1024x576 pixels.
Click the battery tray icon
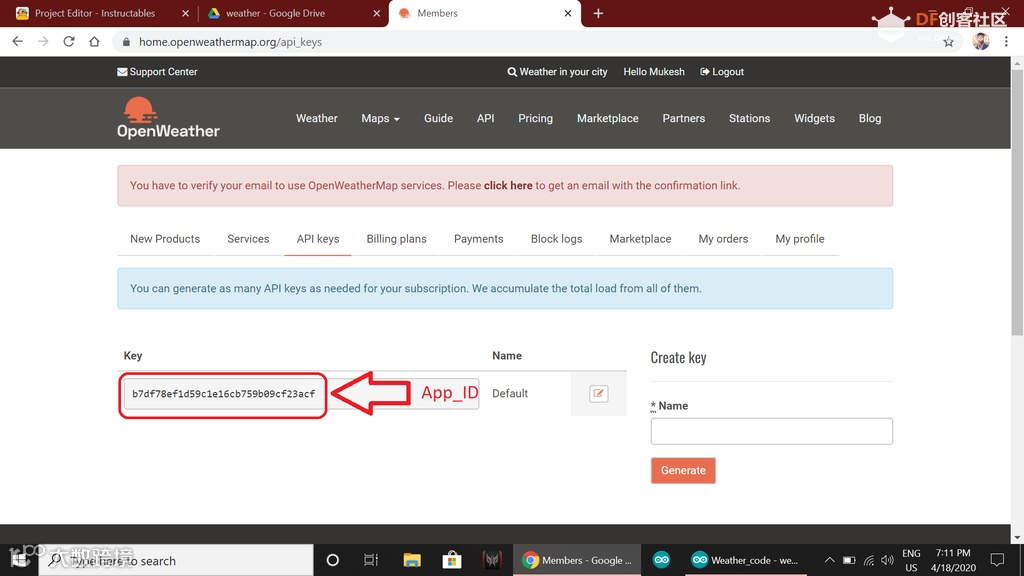tap(849, 560)
